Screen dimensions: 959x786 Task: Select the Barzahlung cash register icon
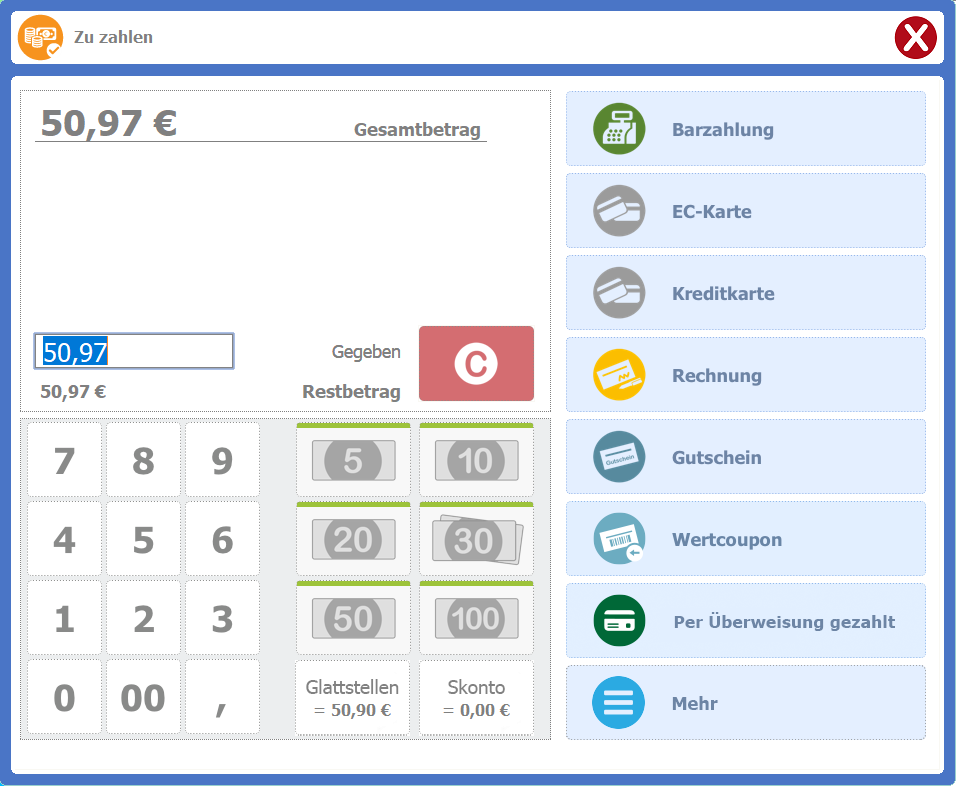point(619,129)
